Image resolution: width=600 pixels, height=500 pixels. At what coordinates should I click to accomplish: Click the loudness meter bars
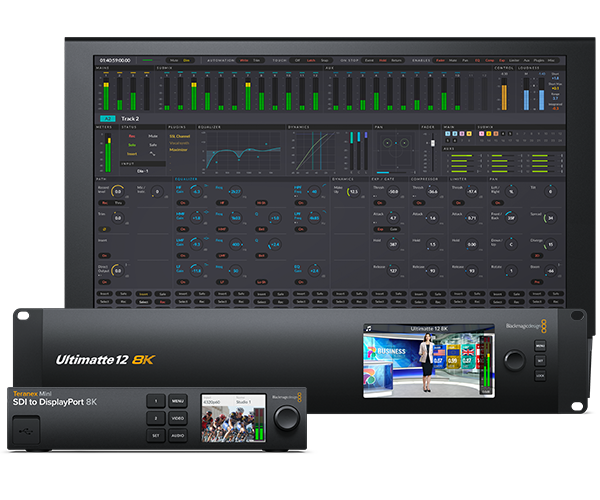click(534, 94)
